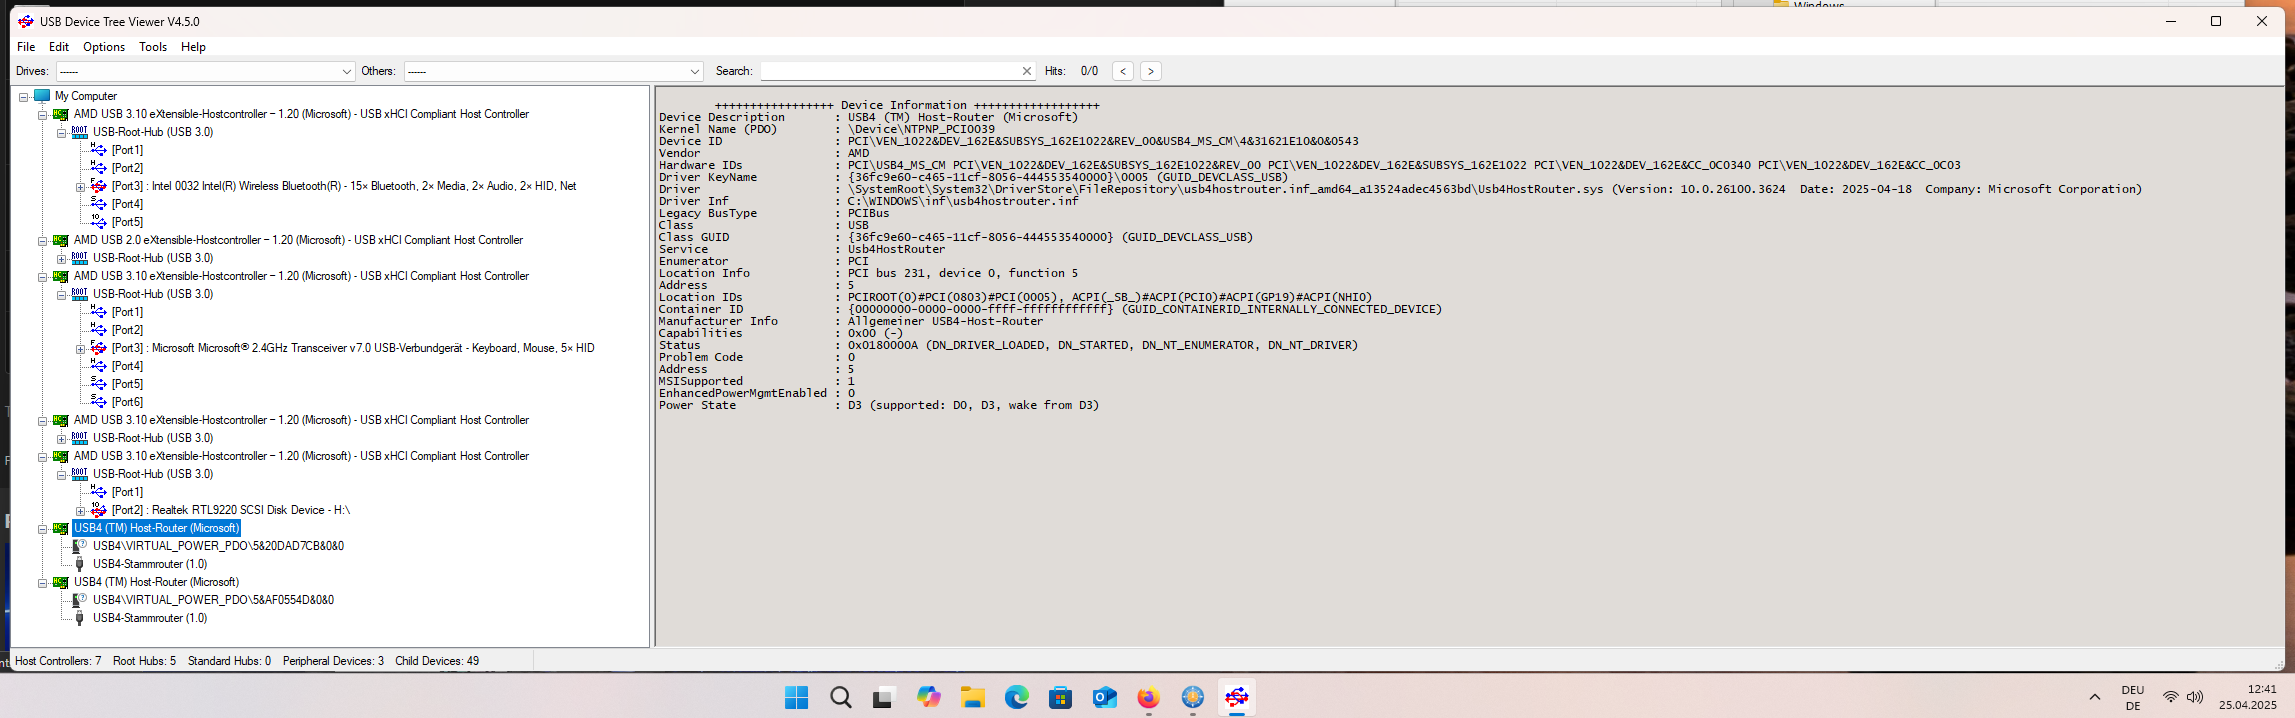Open Windows Search from the taskbar
Screen dimensions: 2295x718
[x=841, y=697]
